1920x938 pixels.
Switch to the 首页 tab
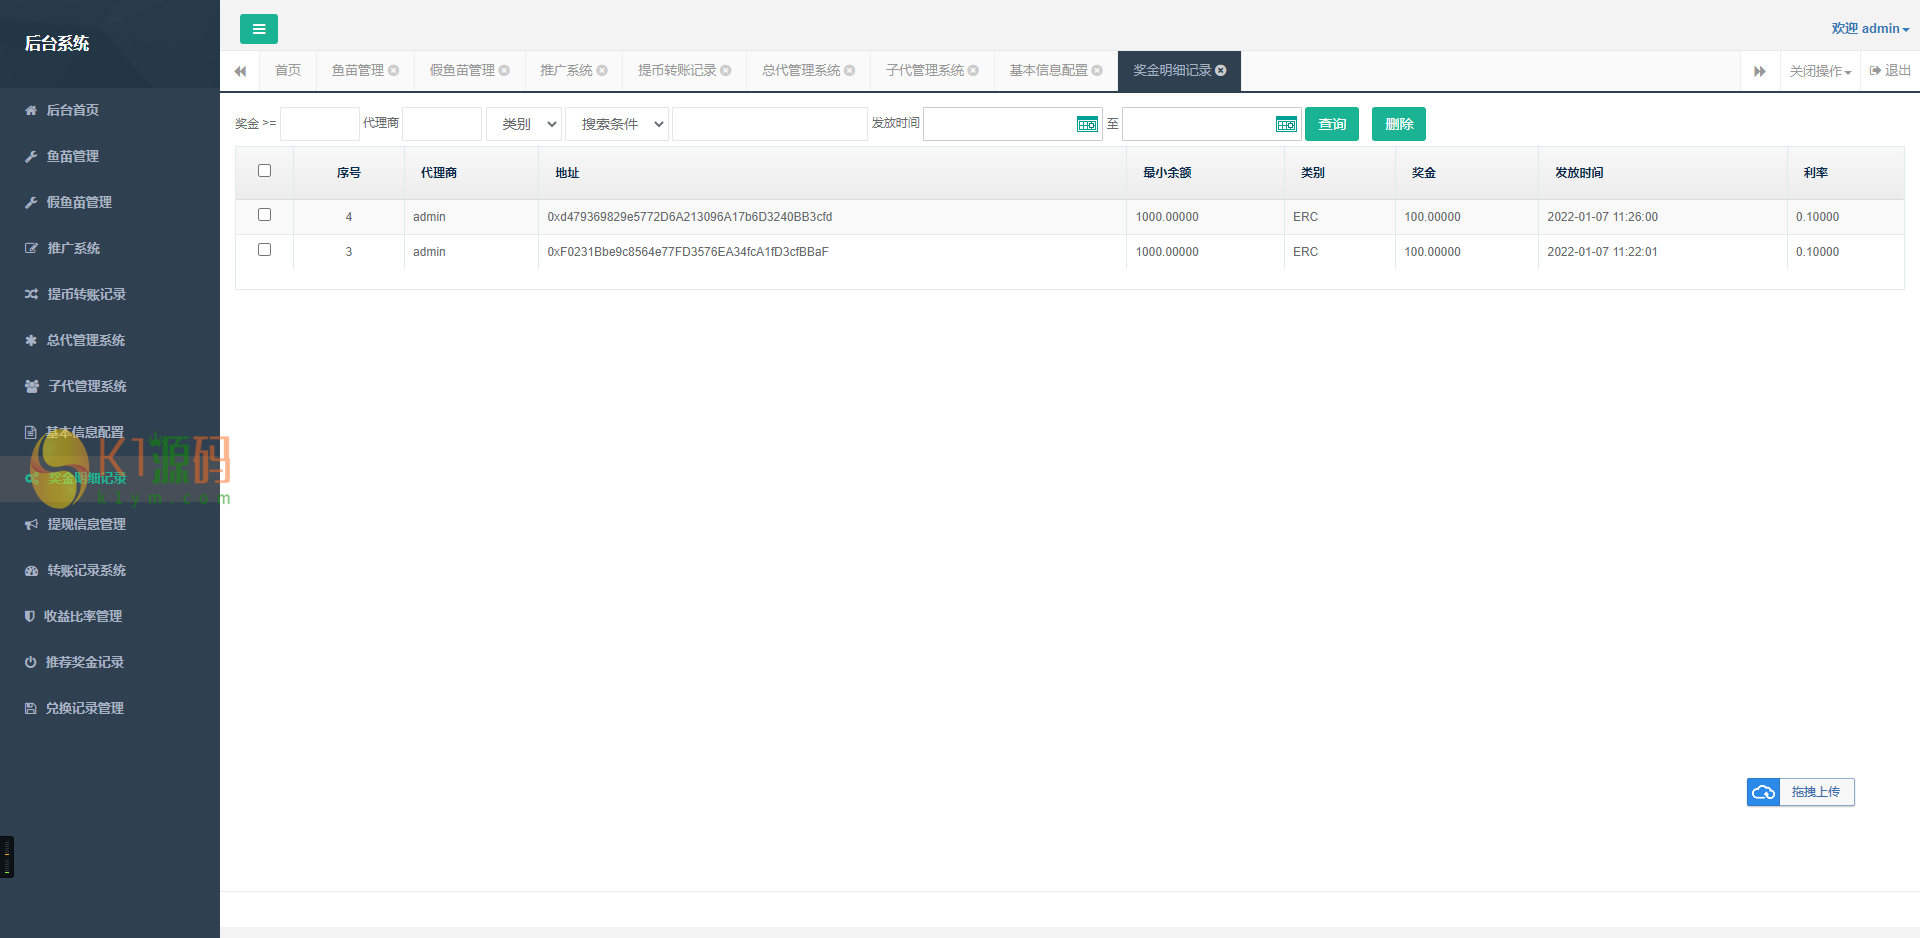pos(288,70)
